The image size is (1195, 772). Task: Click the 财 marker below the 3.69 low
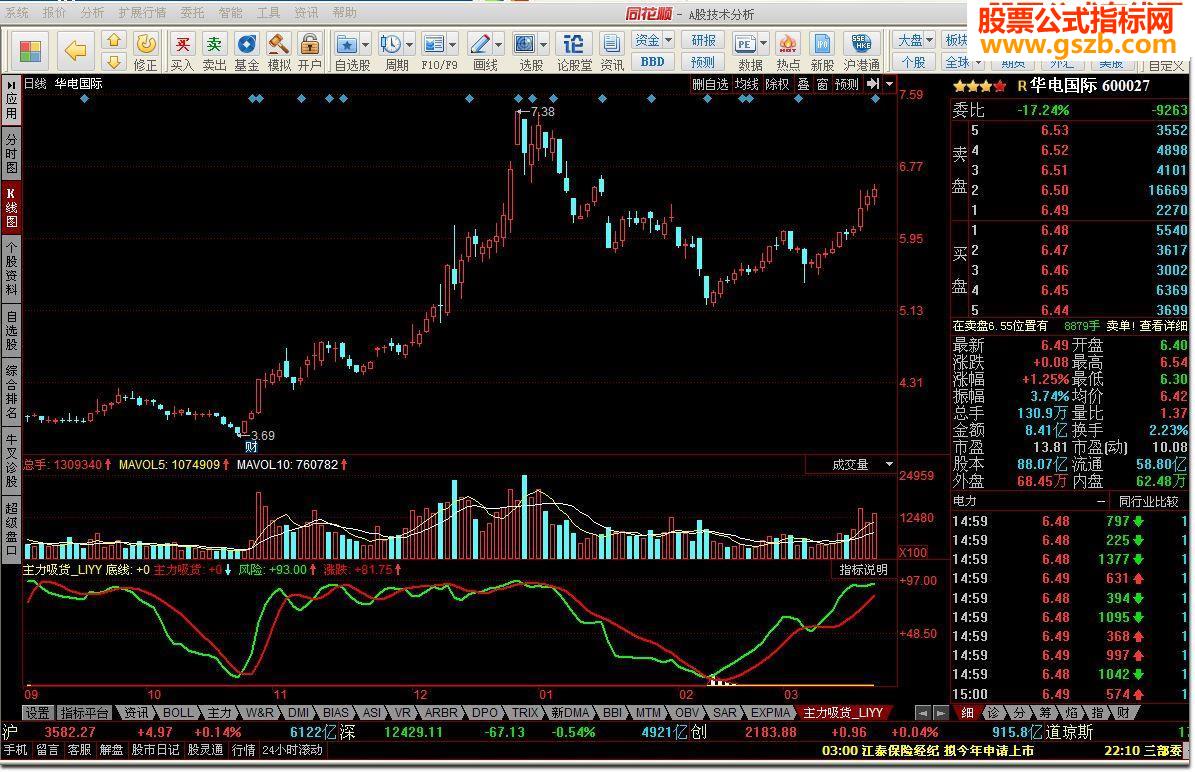point(251,447)
